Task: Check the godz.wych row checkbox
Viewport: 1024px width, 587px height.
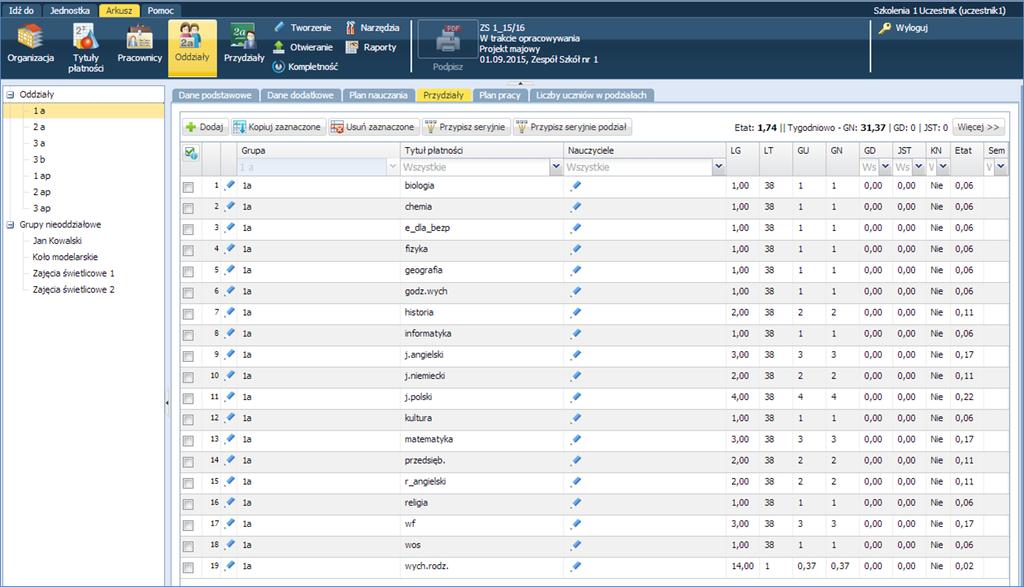Action: [189, 293]
